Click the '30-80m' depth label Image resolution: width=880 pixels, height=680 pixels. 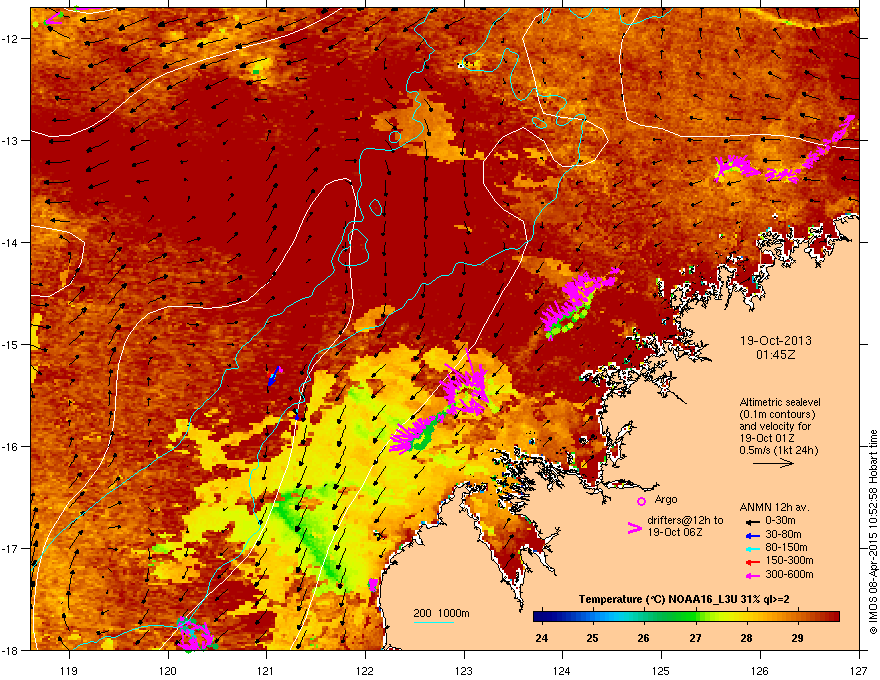click(783, 534)
